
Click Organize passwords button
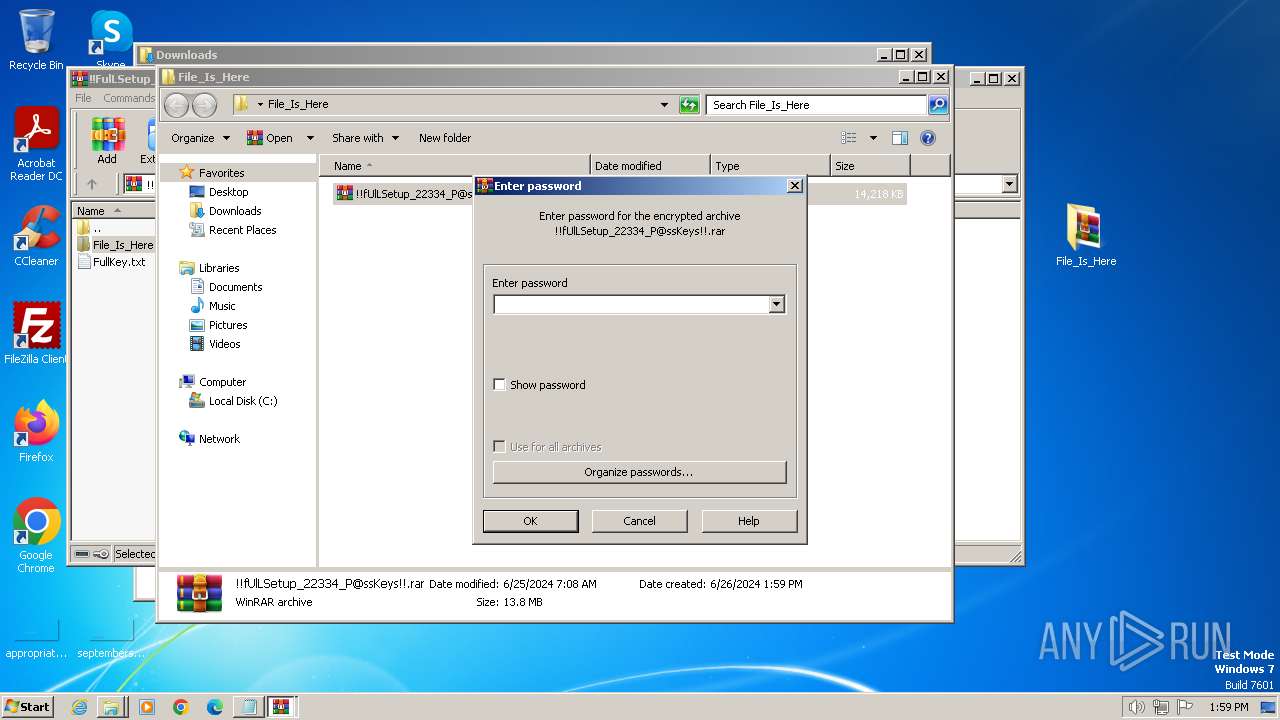coord(639,472)
